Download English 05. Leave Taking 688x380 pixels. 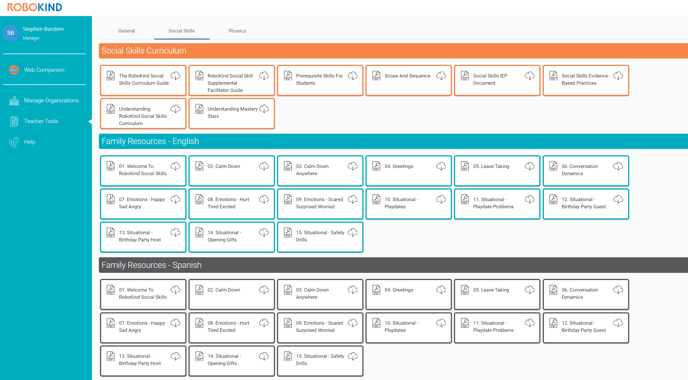530,166
